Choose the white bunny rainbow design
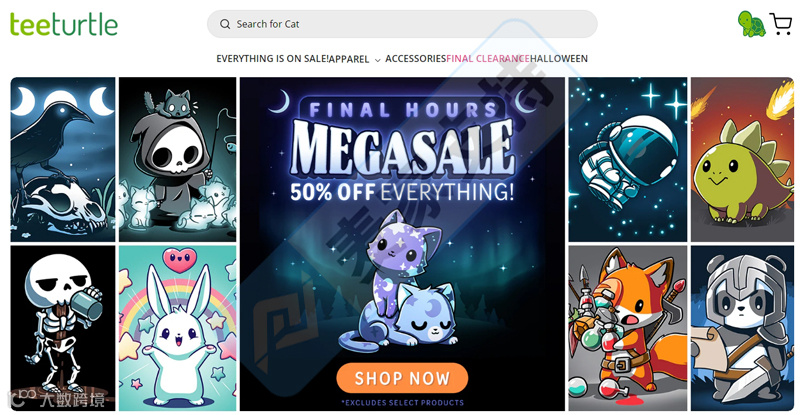This screenshot has width=800, height=415. [178, 328]
